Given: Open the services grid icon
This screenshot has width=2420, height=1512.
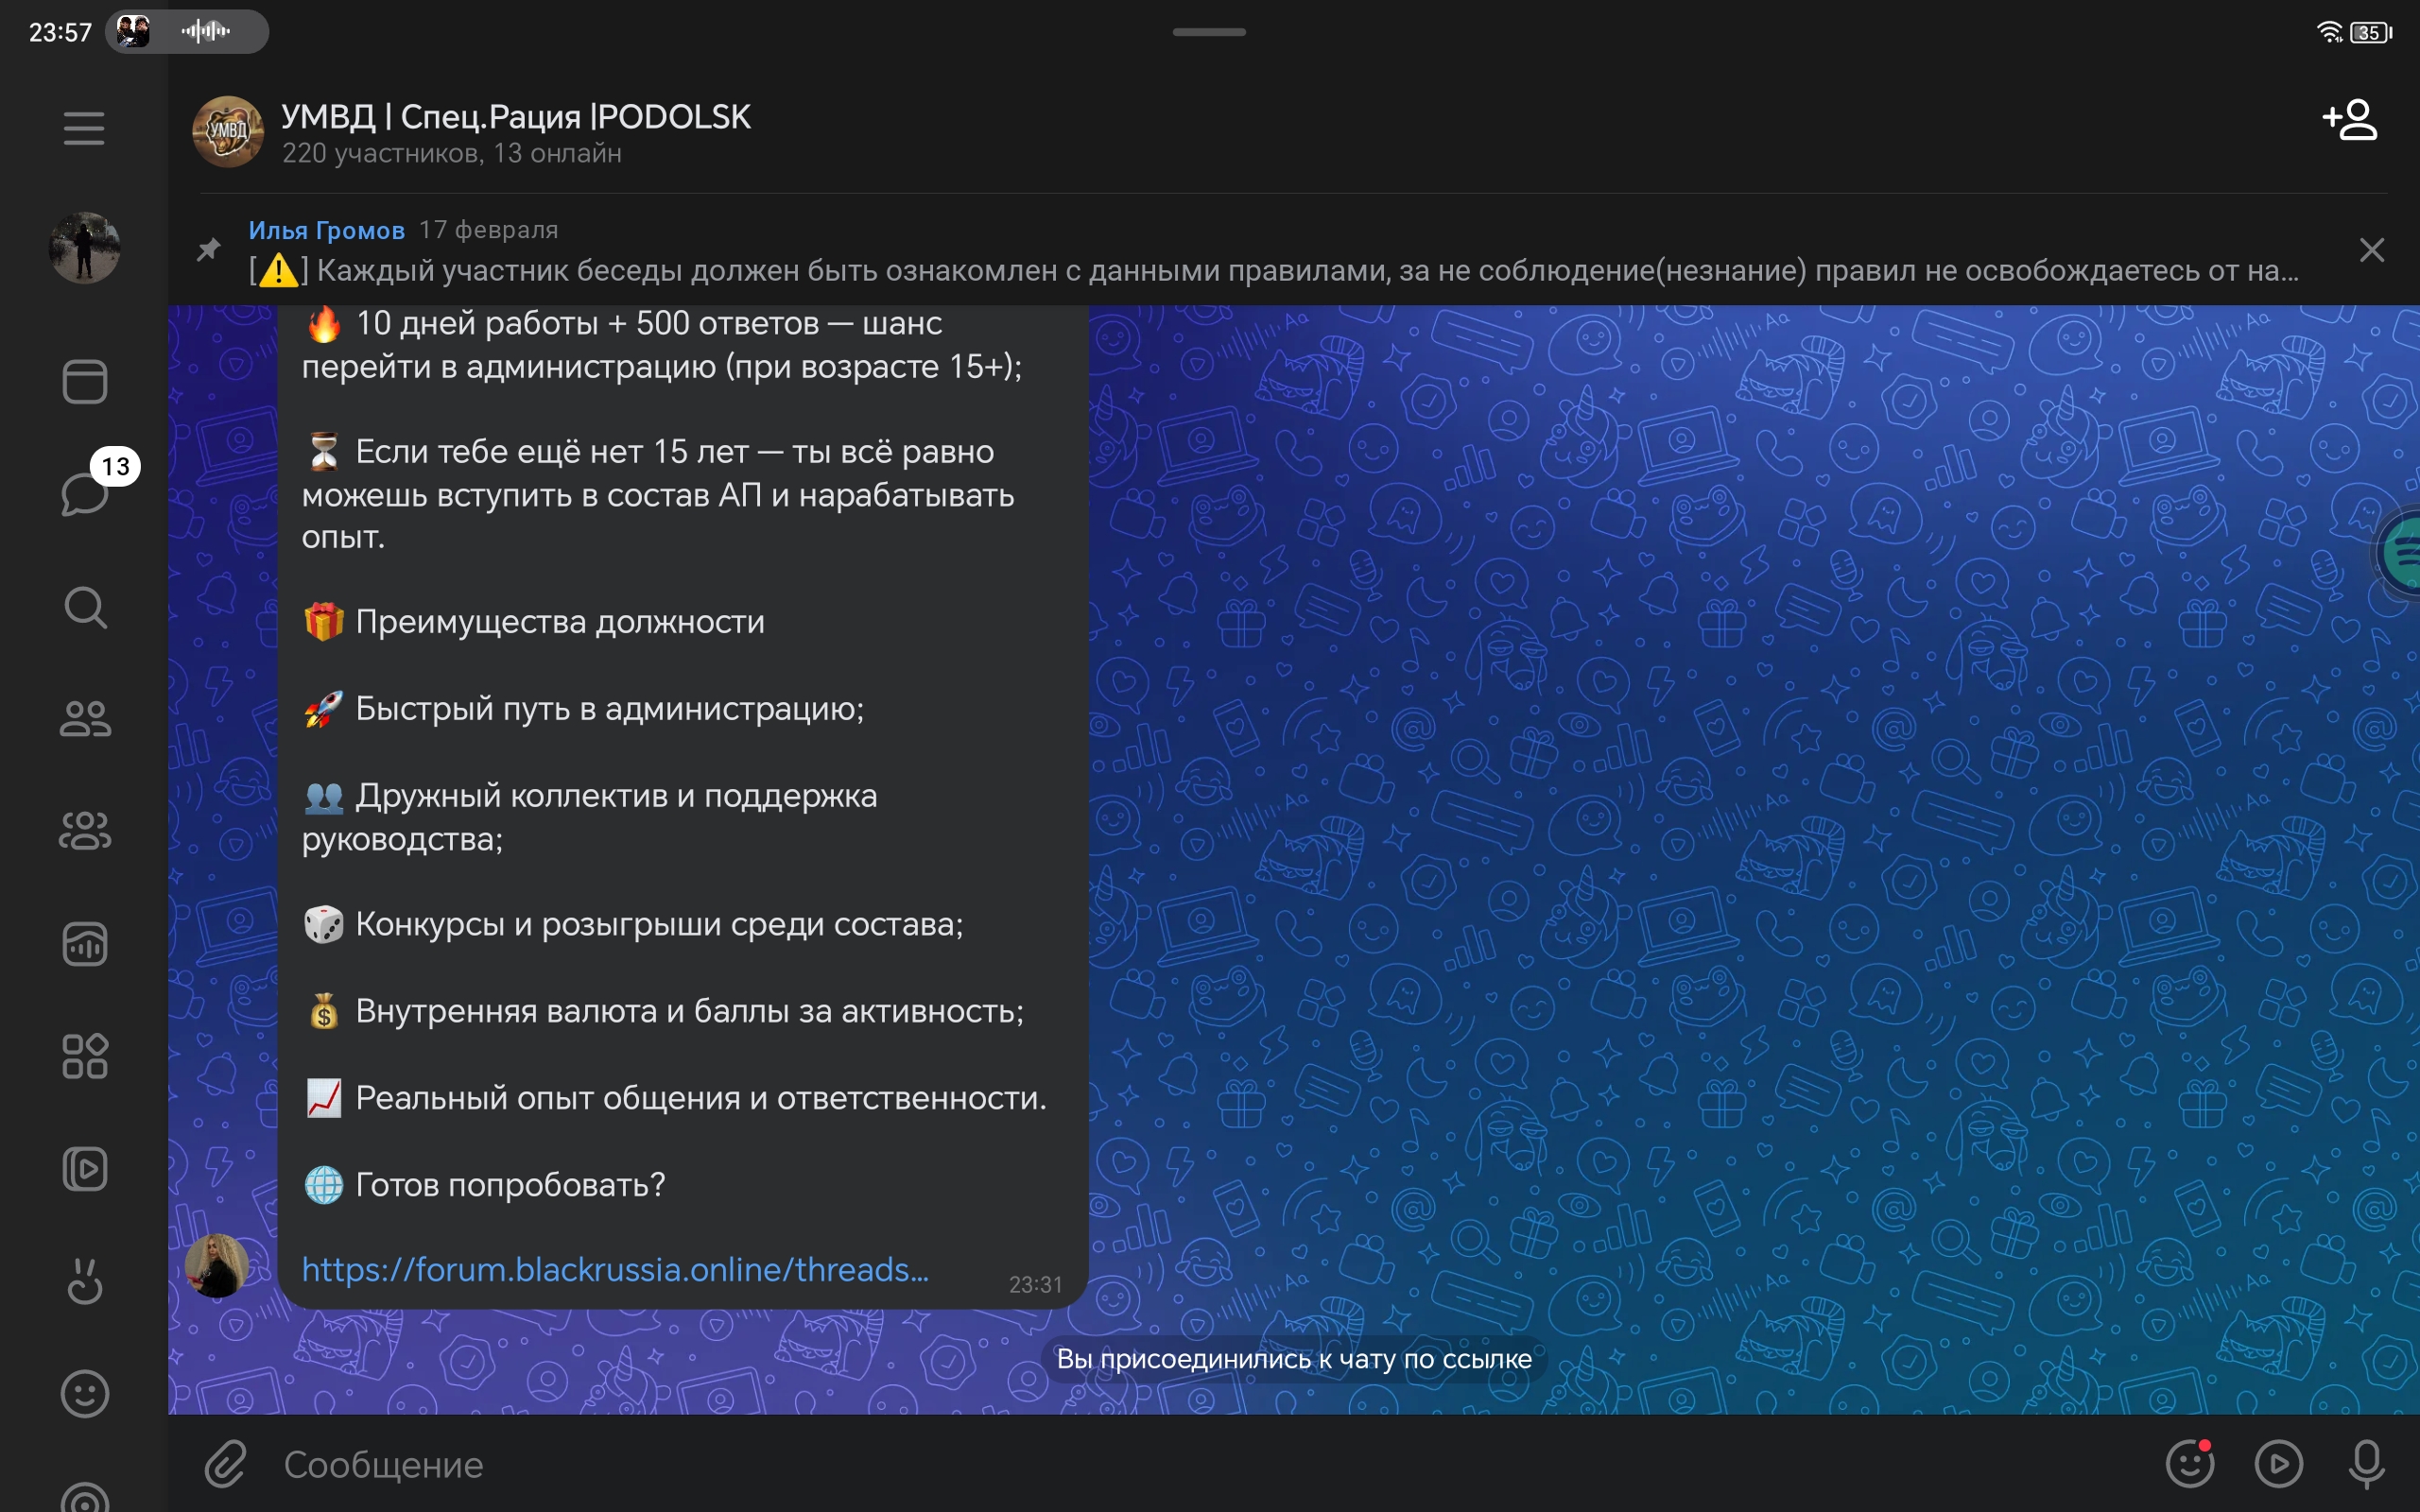Looking at the screenshot, I should click(85, 1056).
